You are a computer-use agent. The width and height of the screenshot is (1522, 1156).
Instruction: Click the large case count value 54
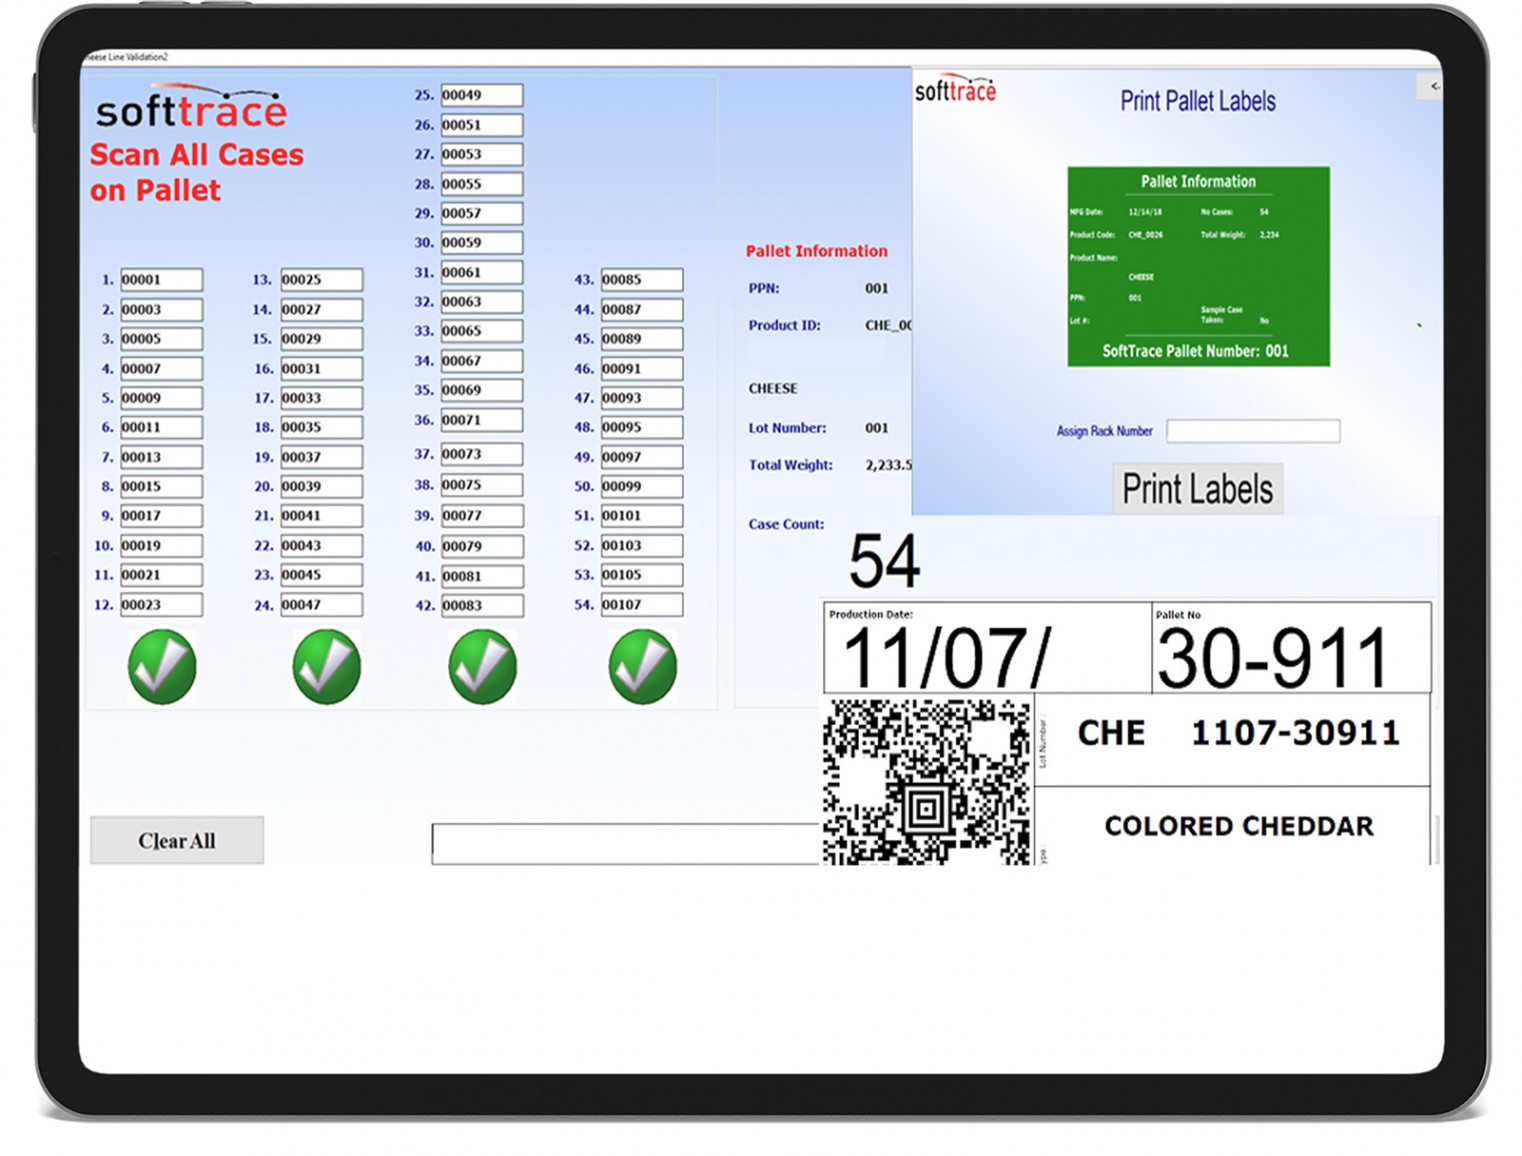coord(886,560)
